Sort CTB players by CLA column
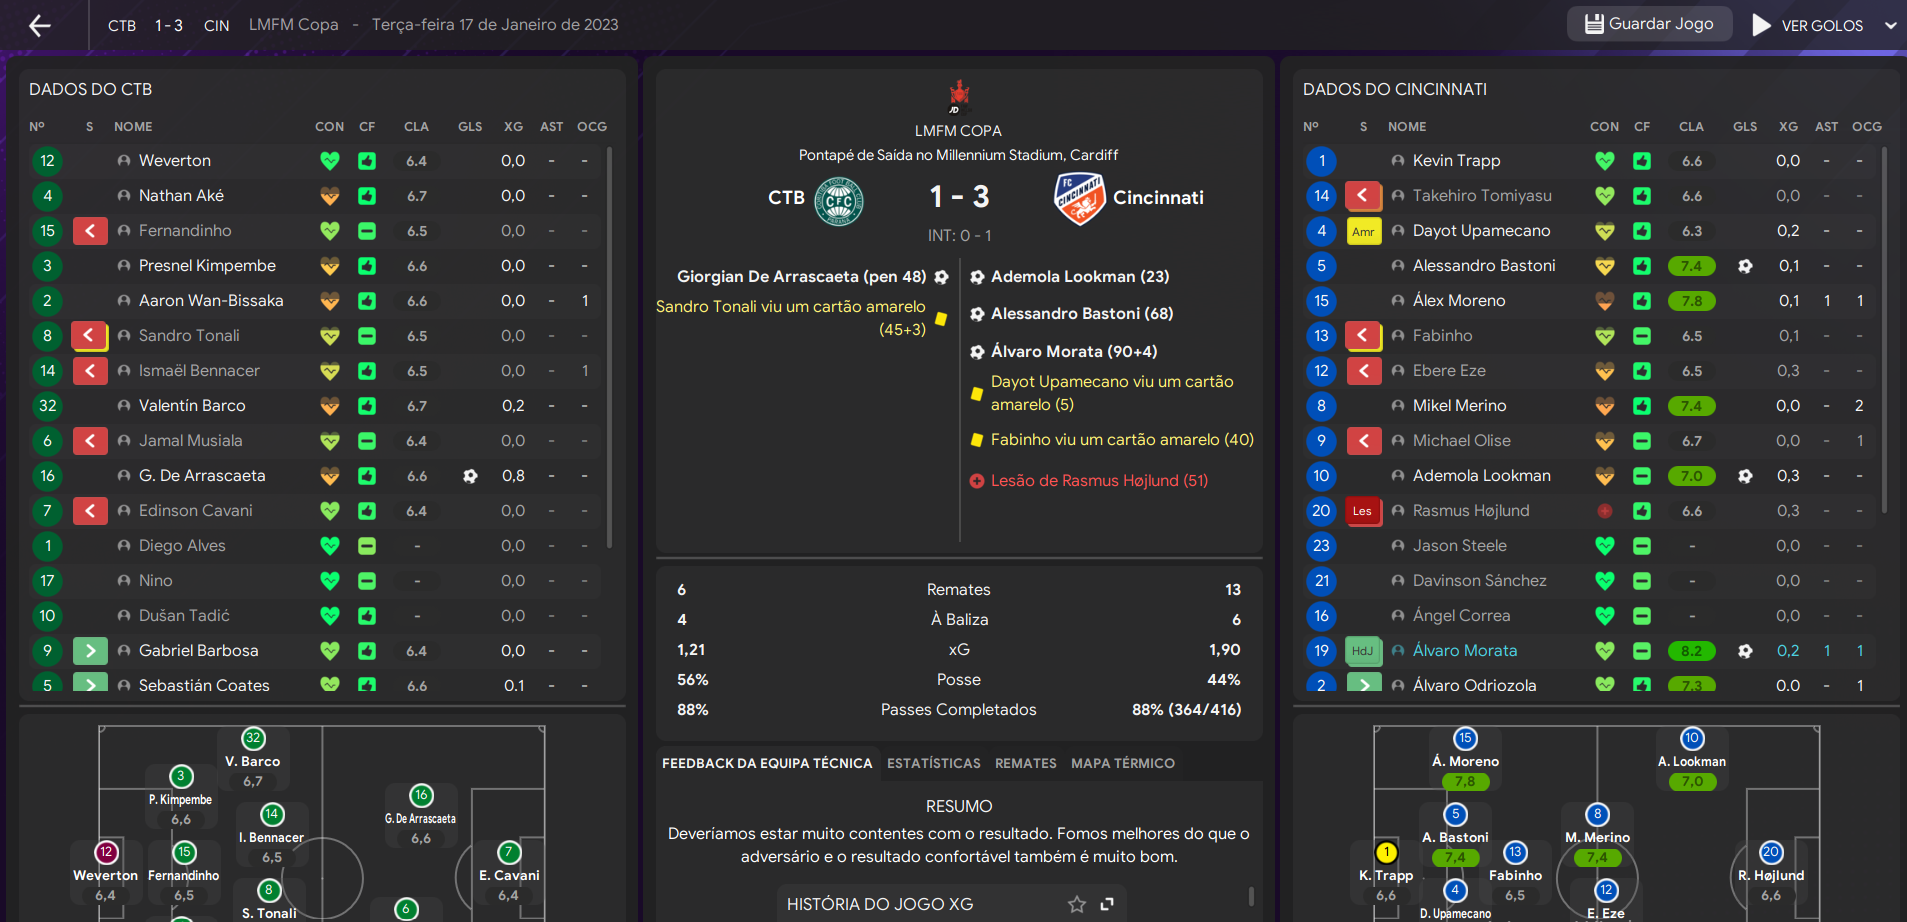 (x=416, y=127)
